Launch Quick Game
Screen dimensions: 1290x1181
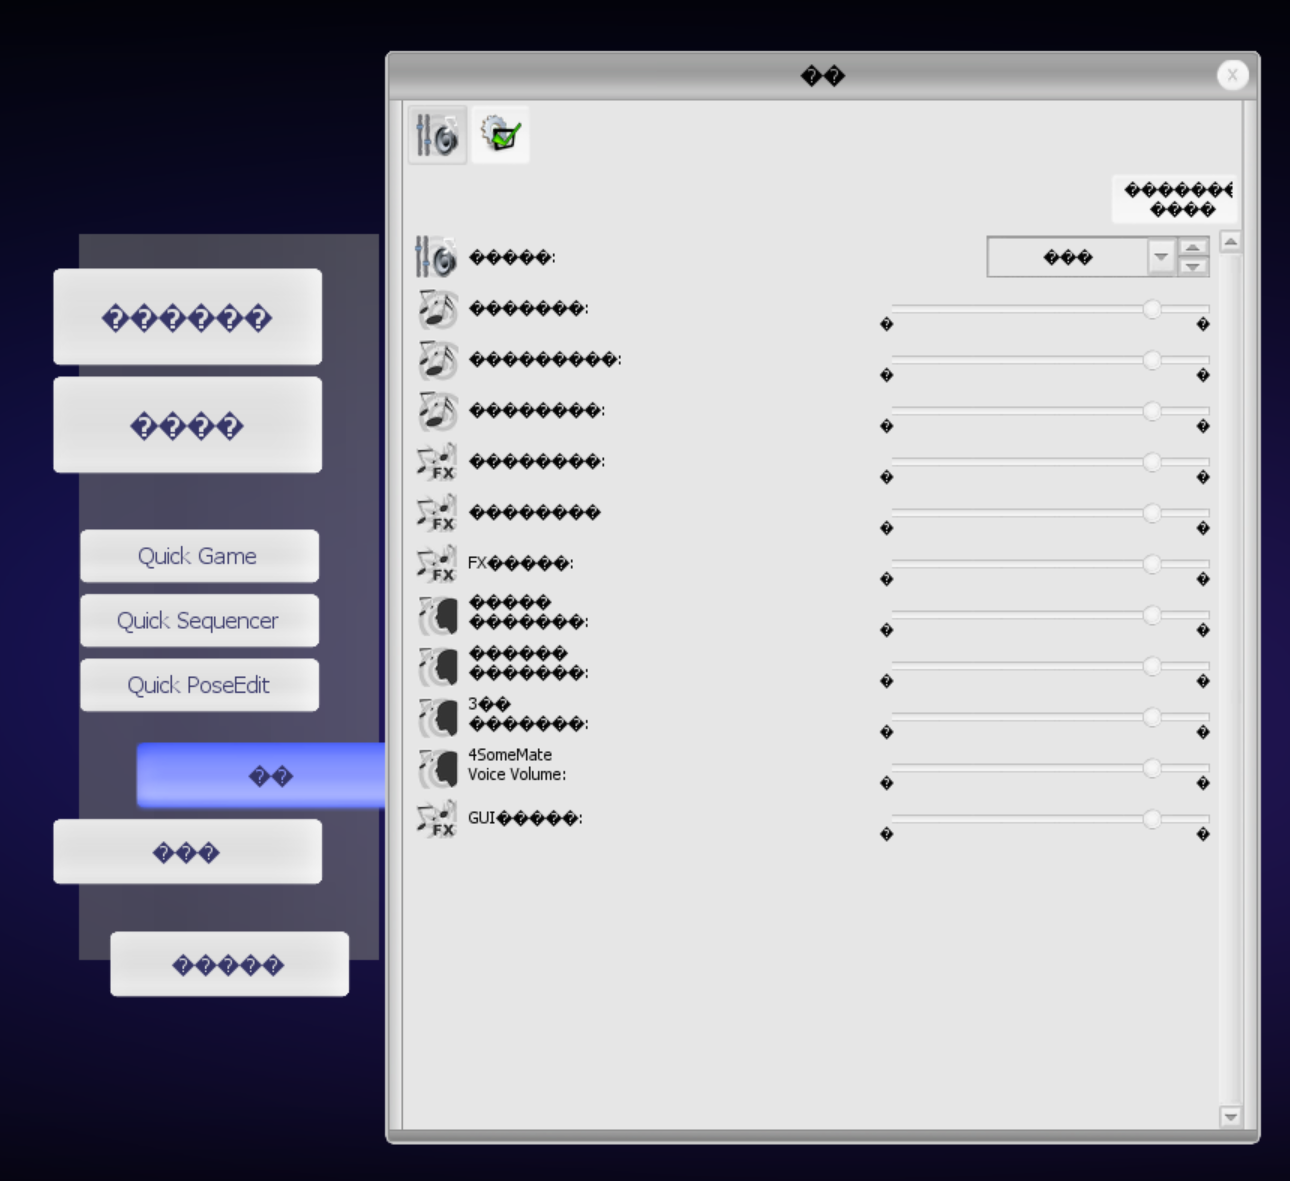point(198,556)
